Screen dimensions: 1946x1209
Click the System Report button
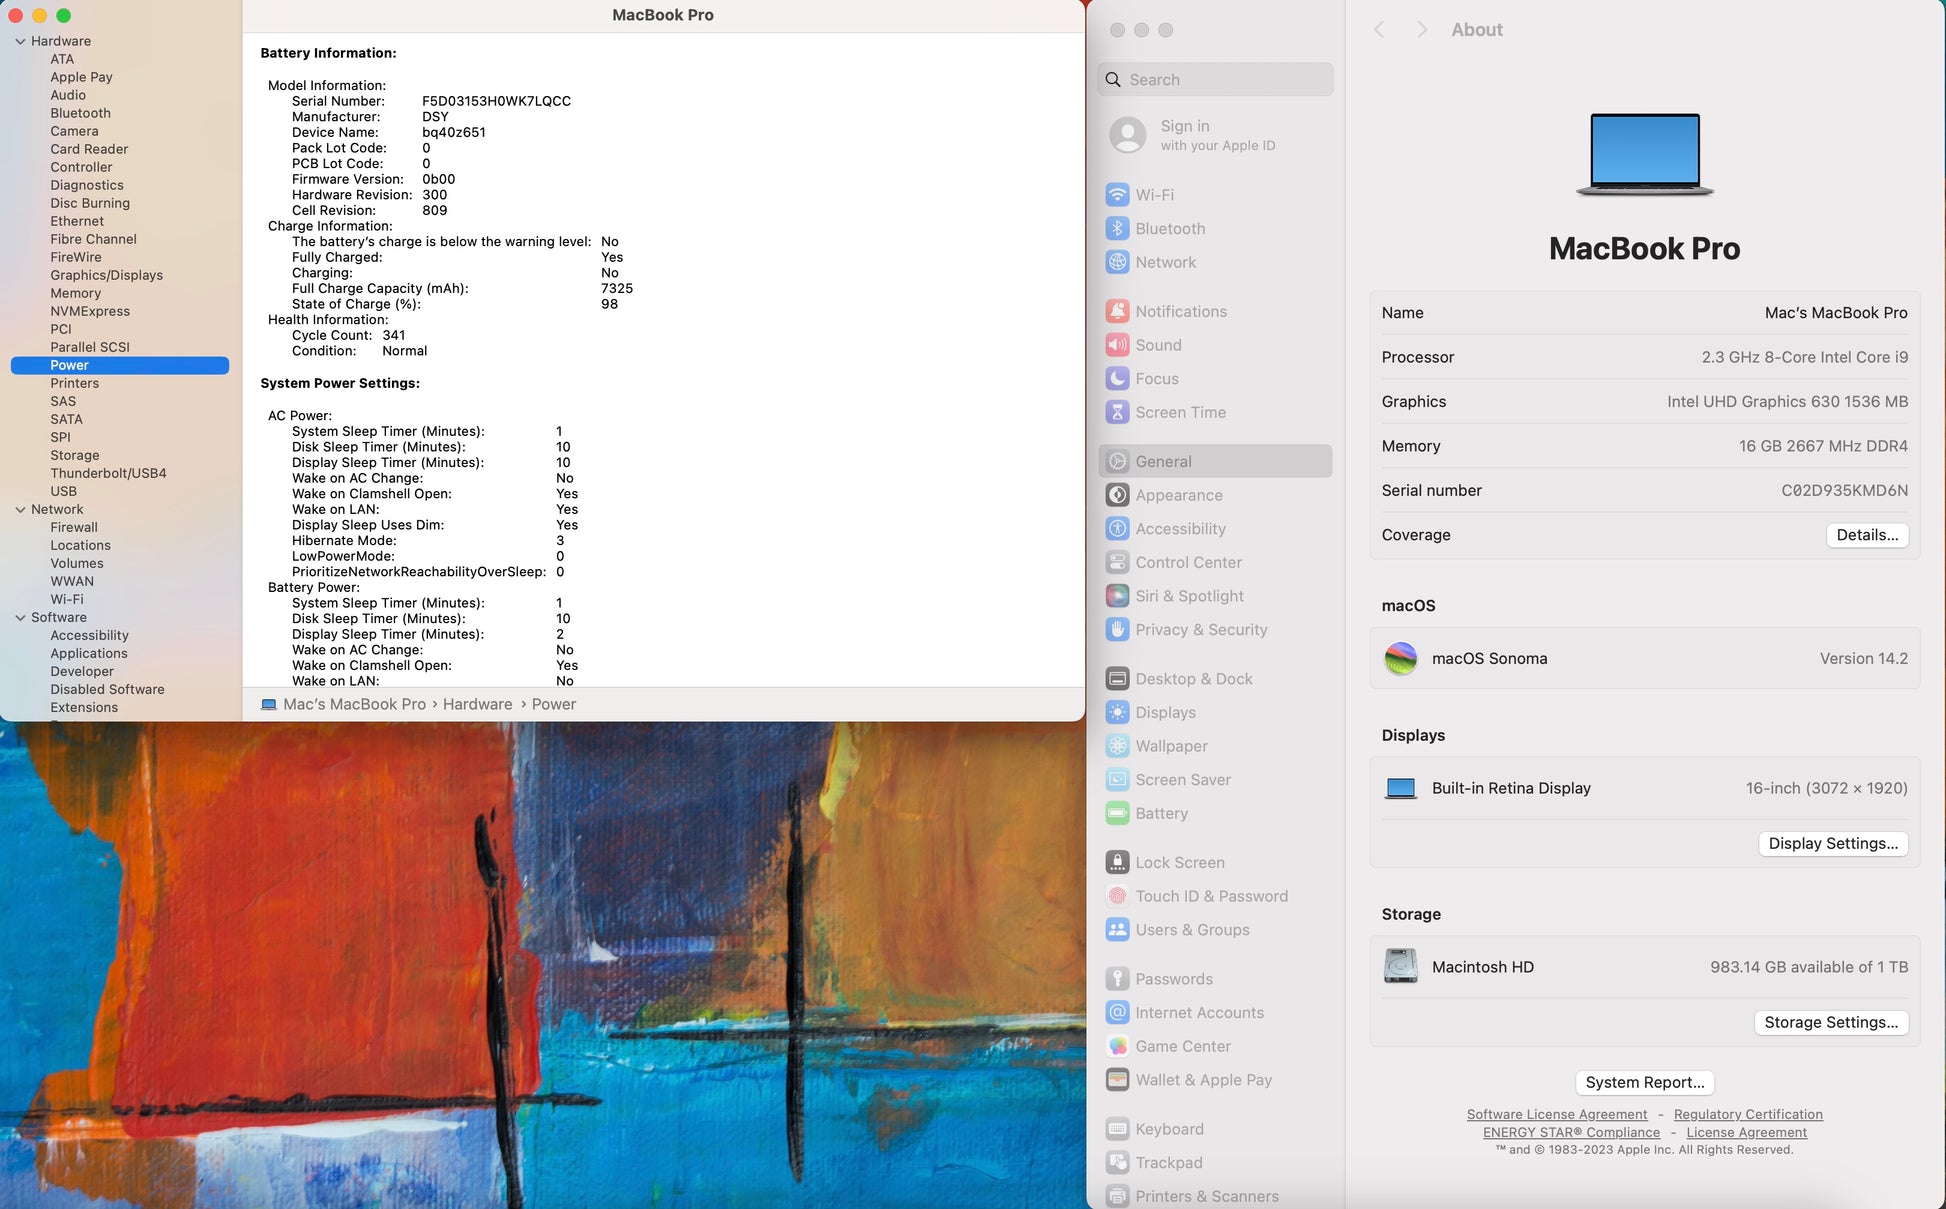(x=1644, y=1082)
